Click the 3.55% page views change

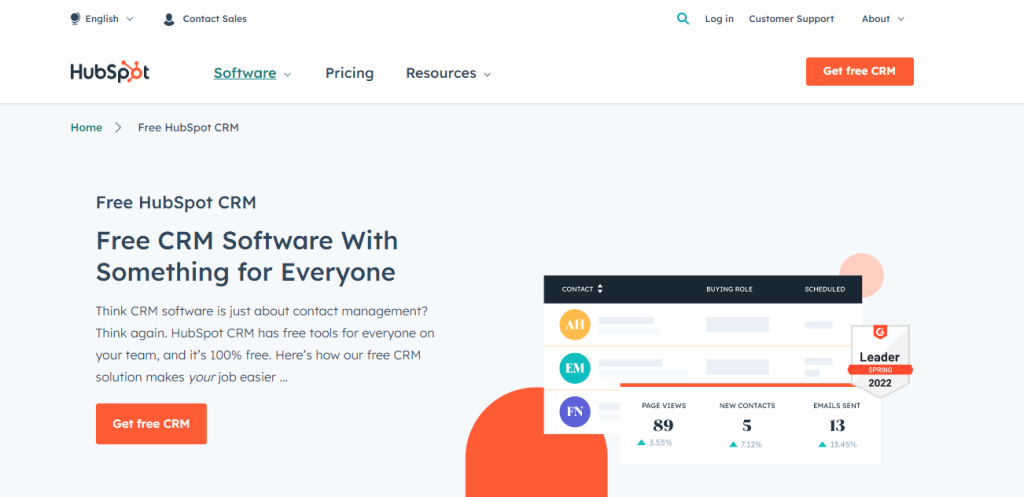coord(655,443)
